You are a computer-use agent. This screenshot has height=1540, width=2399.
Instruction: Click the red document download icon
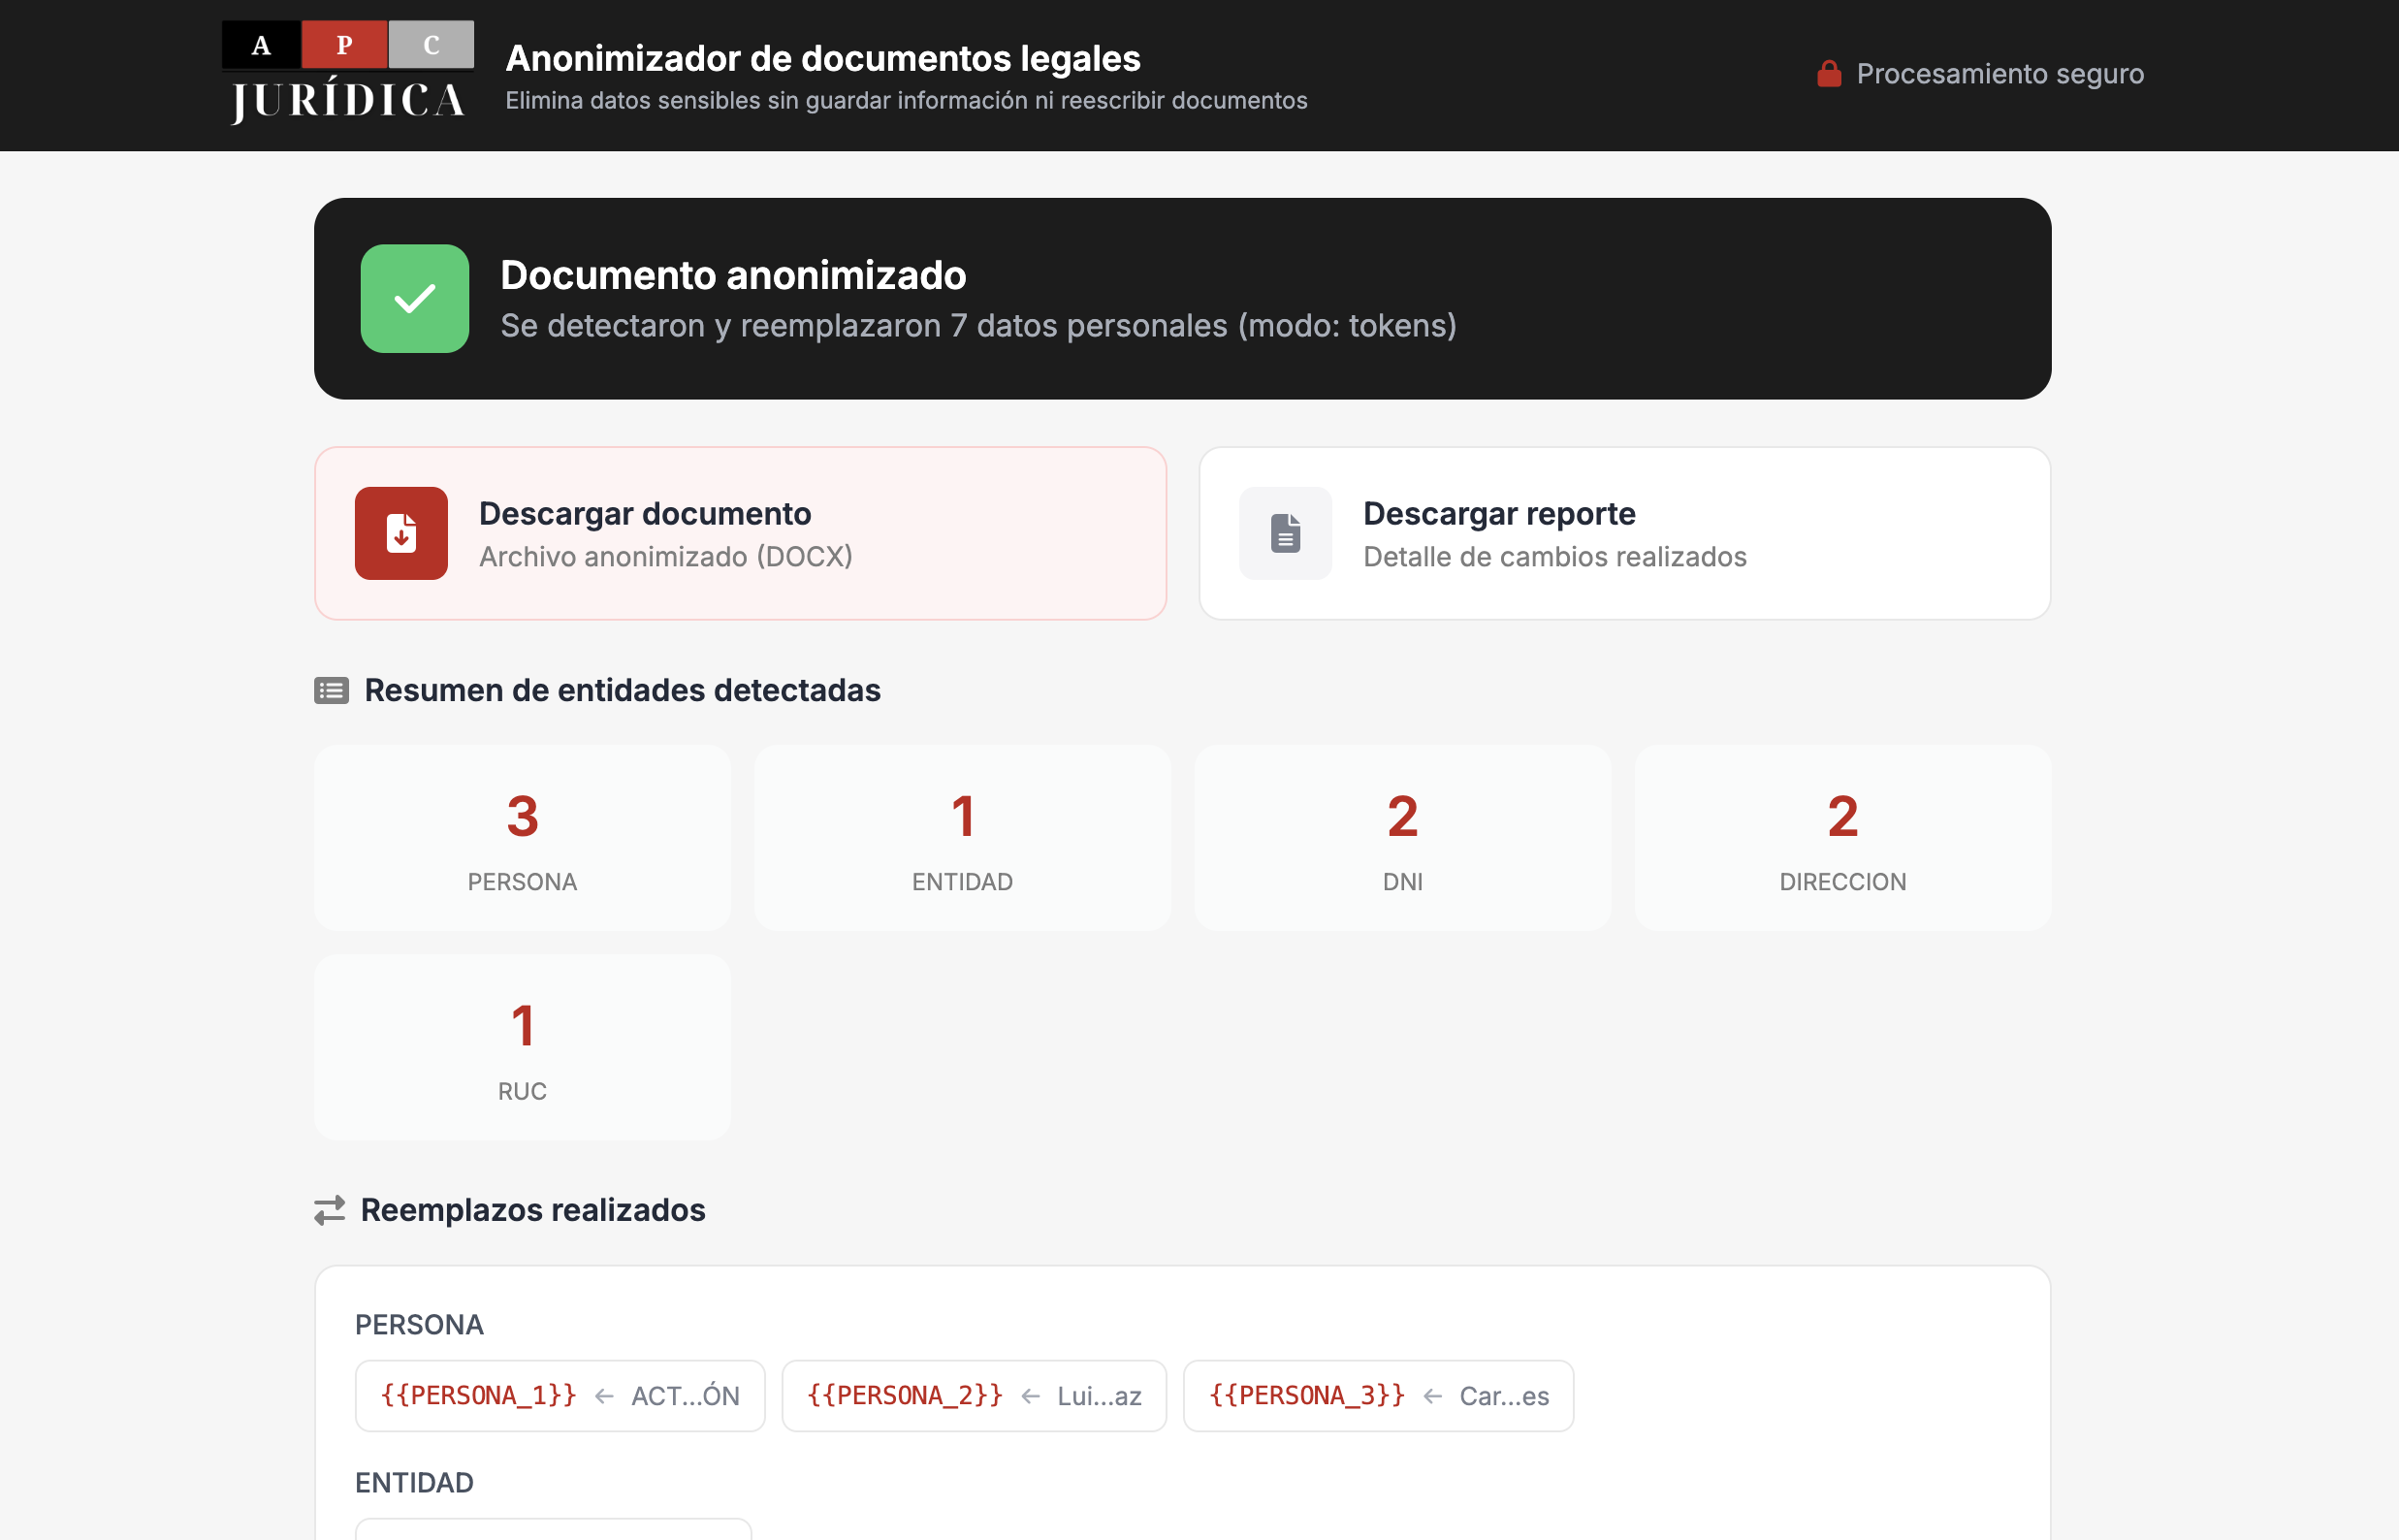point(401,533)
